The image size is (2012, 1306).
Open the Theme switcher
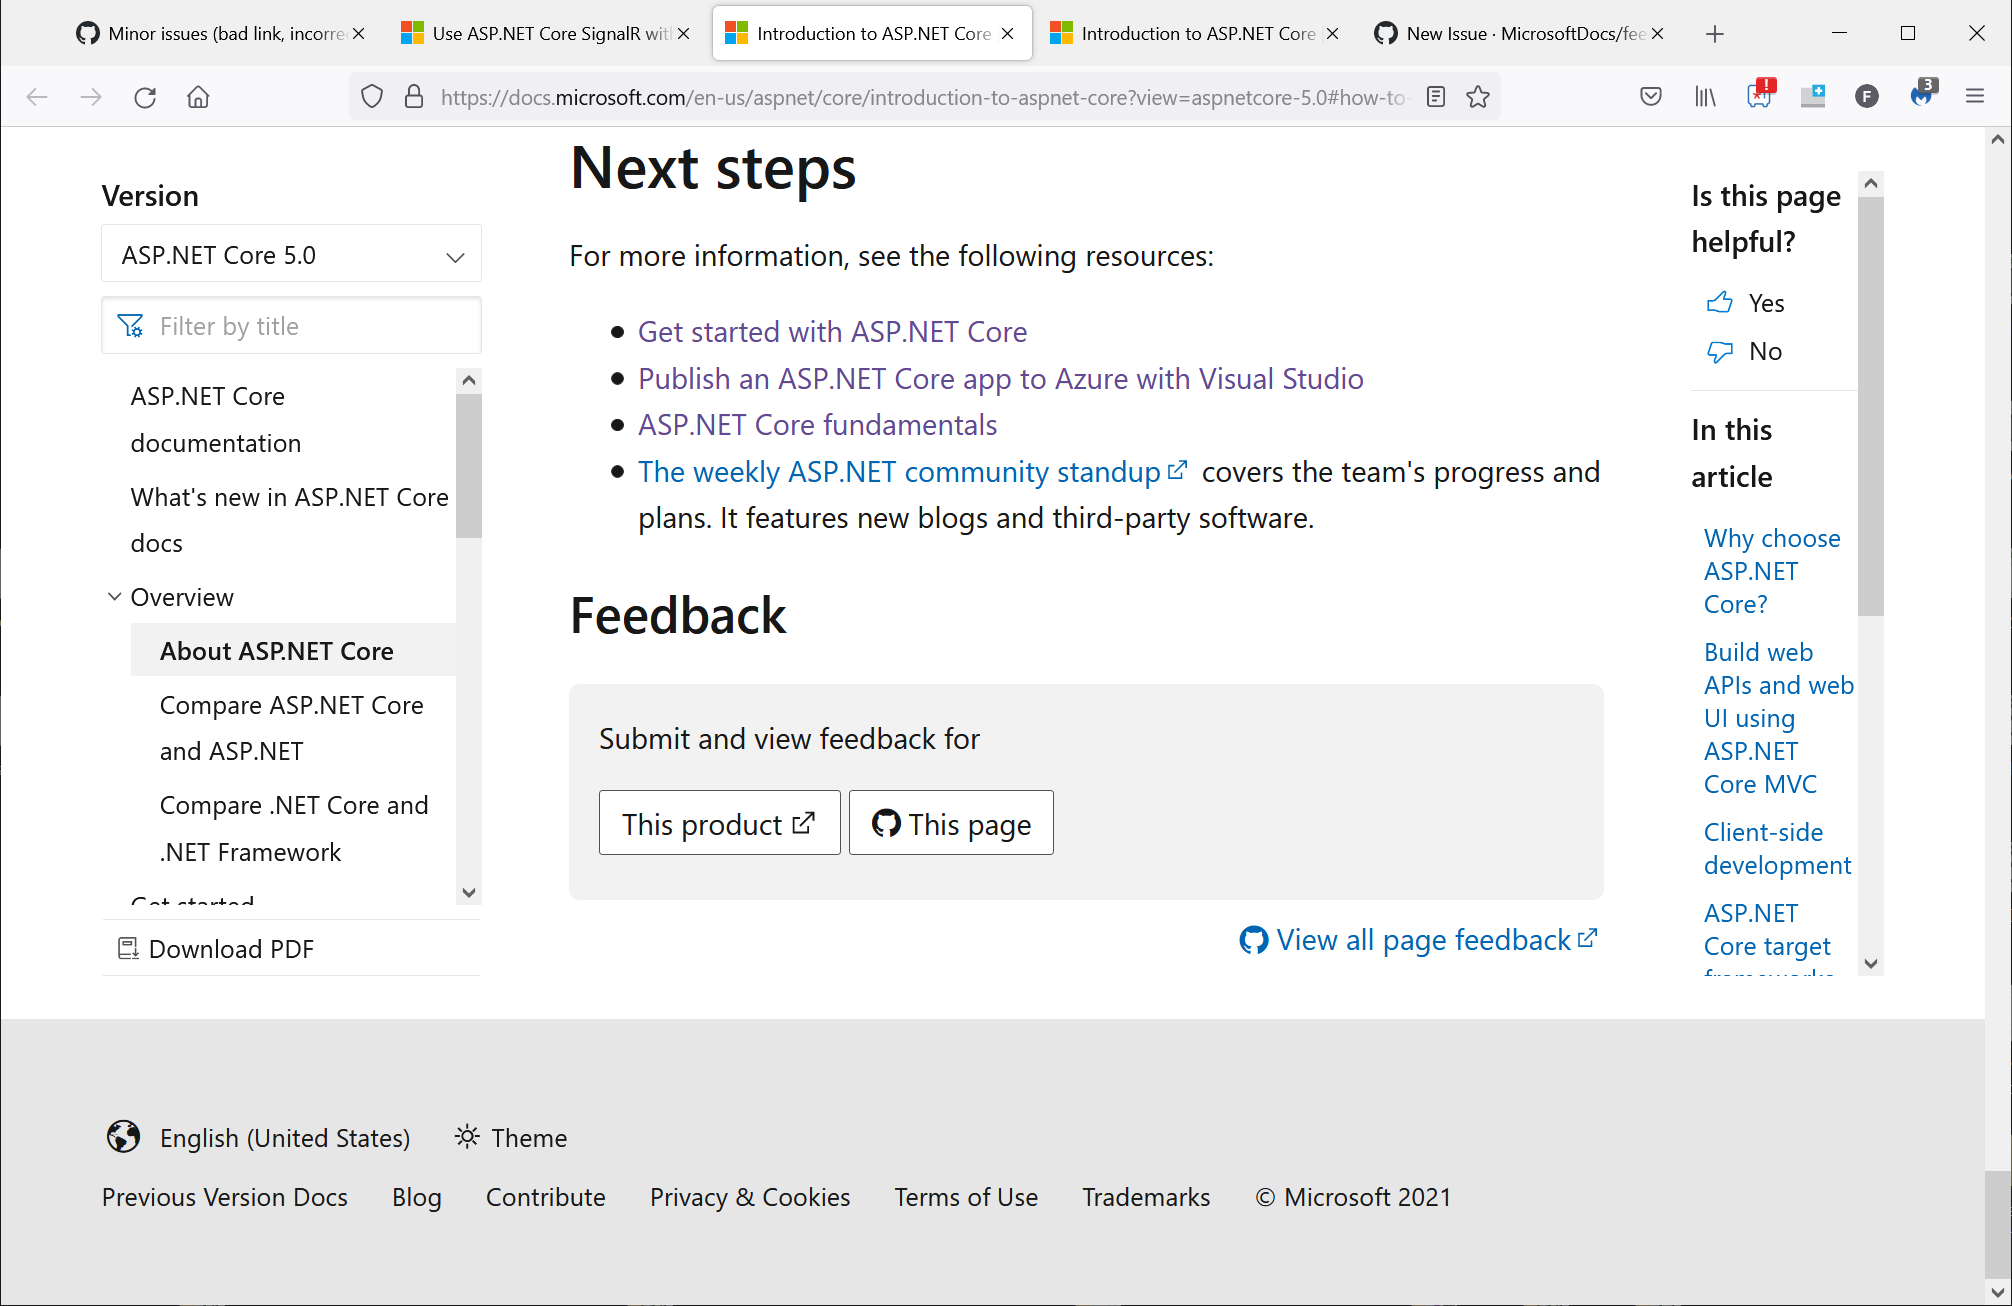click(511, 1138)
